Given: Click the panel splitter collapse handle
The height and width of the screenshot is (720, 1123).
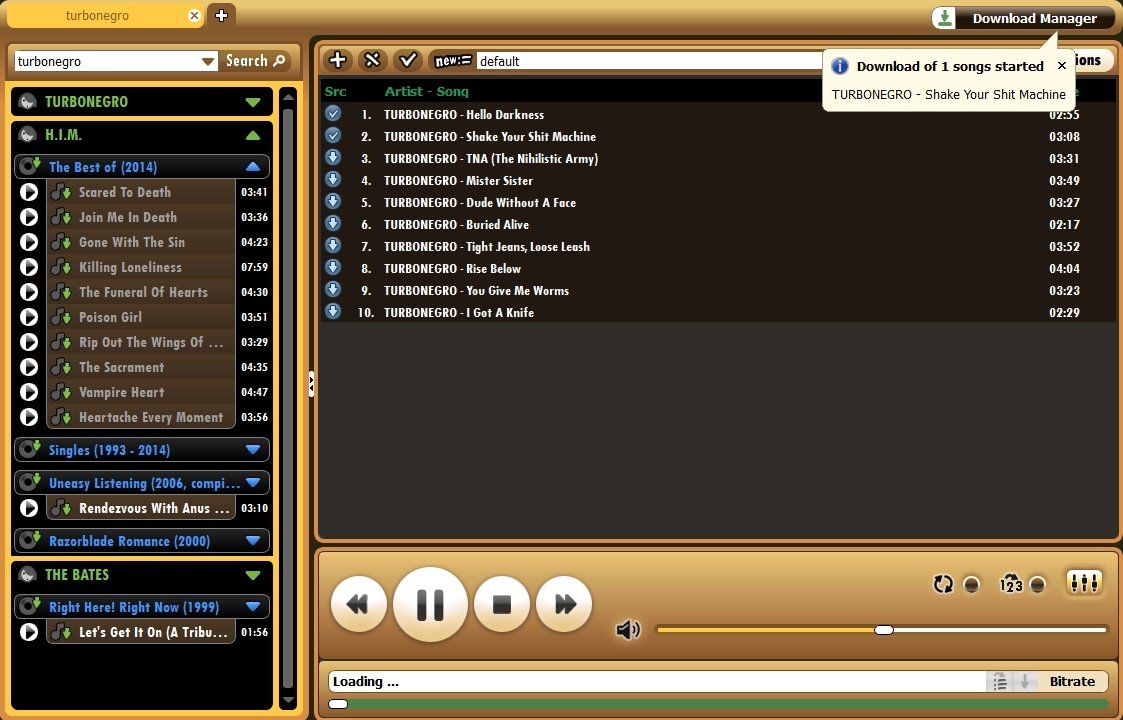Looking at the screenshot, I should coord(311,384).
